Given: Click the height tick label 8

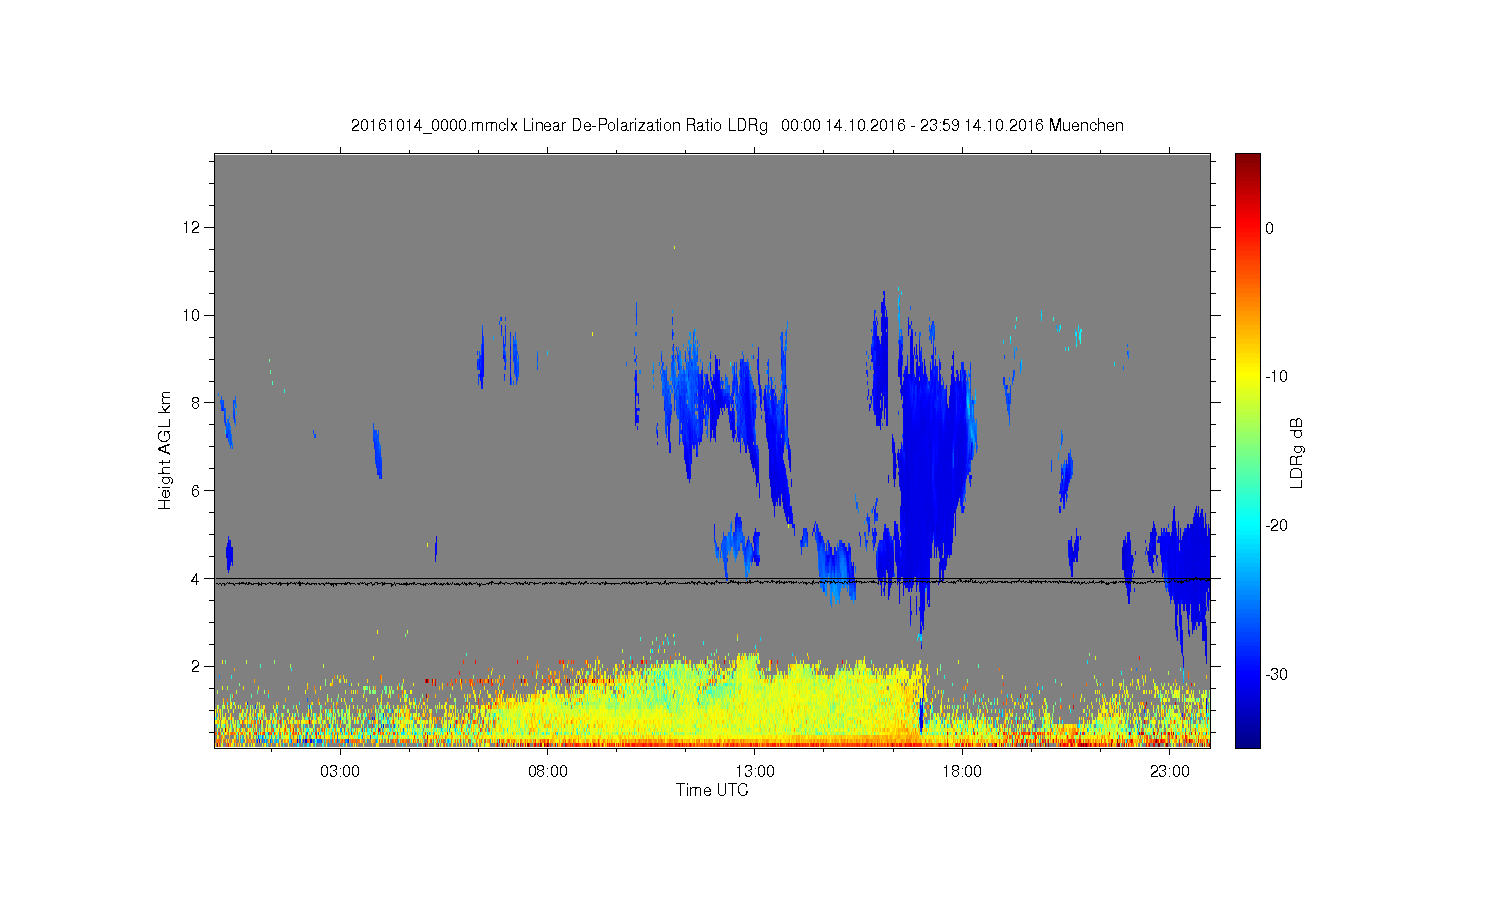Looking at the screenshot, I should click(196, 403).
